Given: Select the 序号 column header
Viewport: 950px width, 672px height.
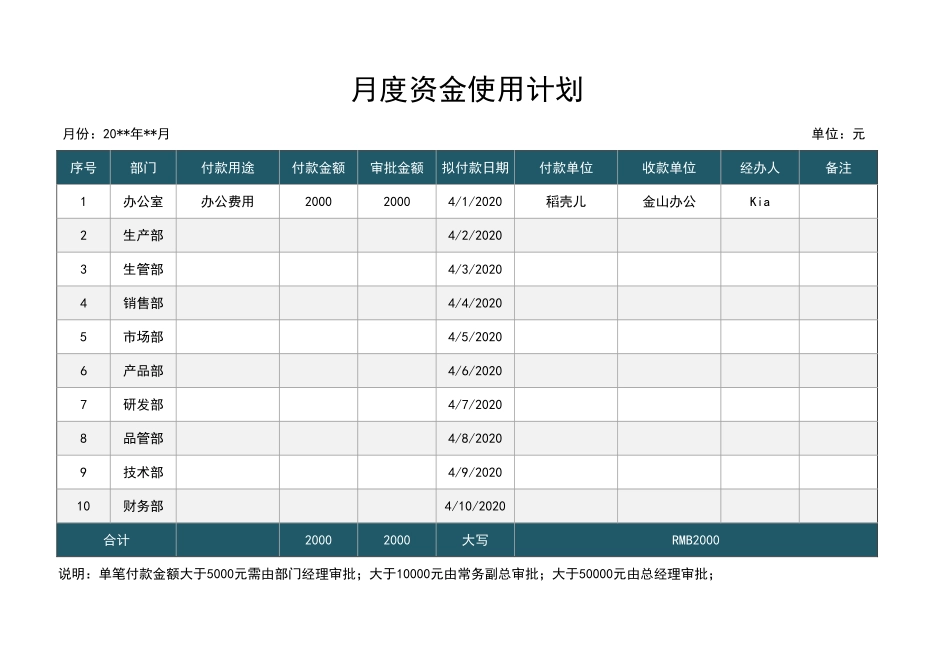Looking at the screenshot, I should 84,167.
